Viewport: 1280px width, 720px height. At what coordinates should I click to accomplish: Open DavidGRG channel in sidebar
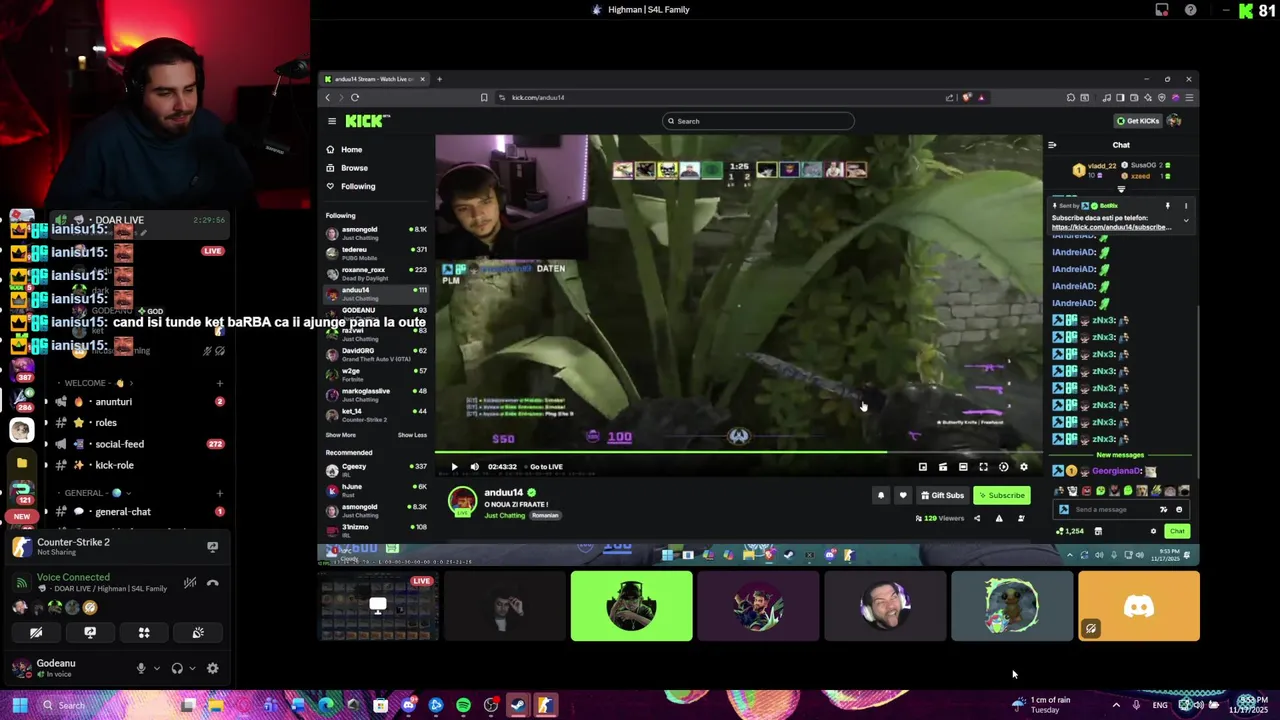click(376, 353)
